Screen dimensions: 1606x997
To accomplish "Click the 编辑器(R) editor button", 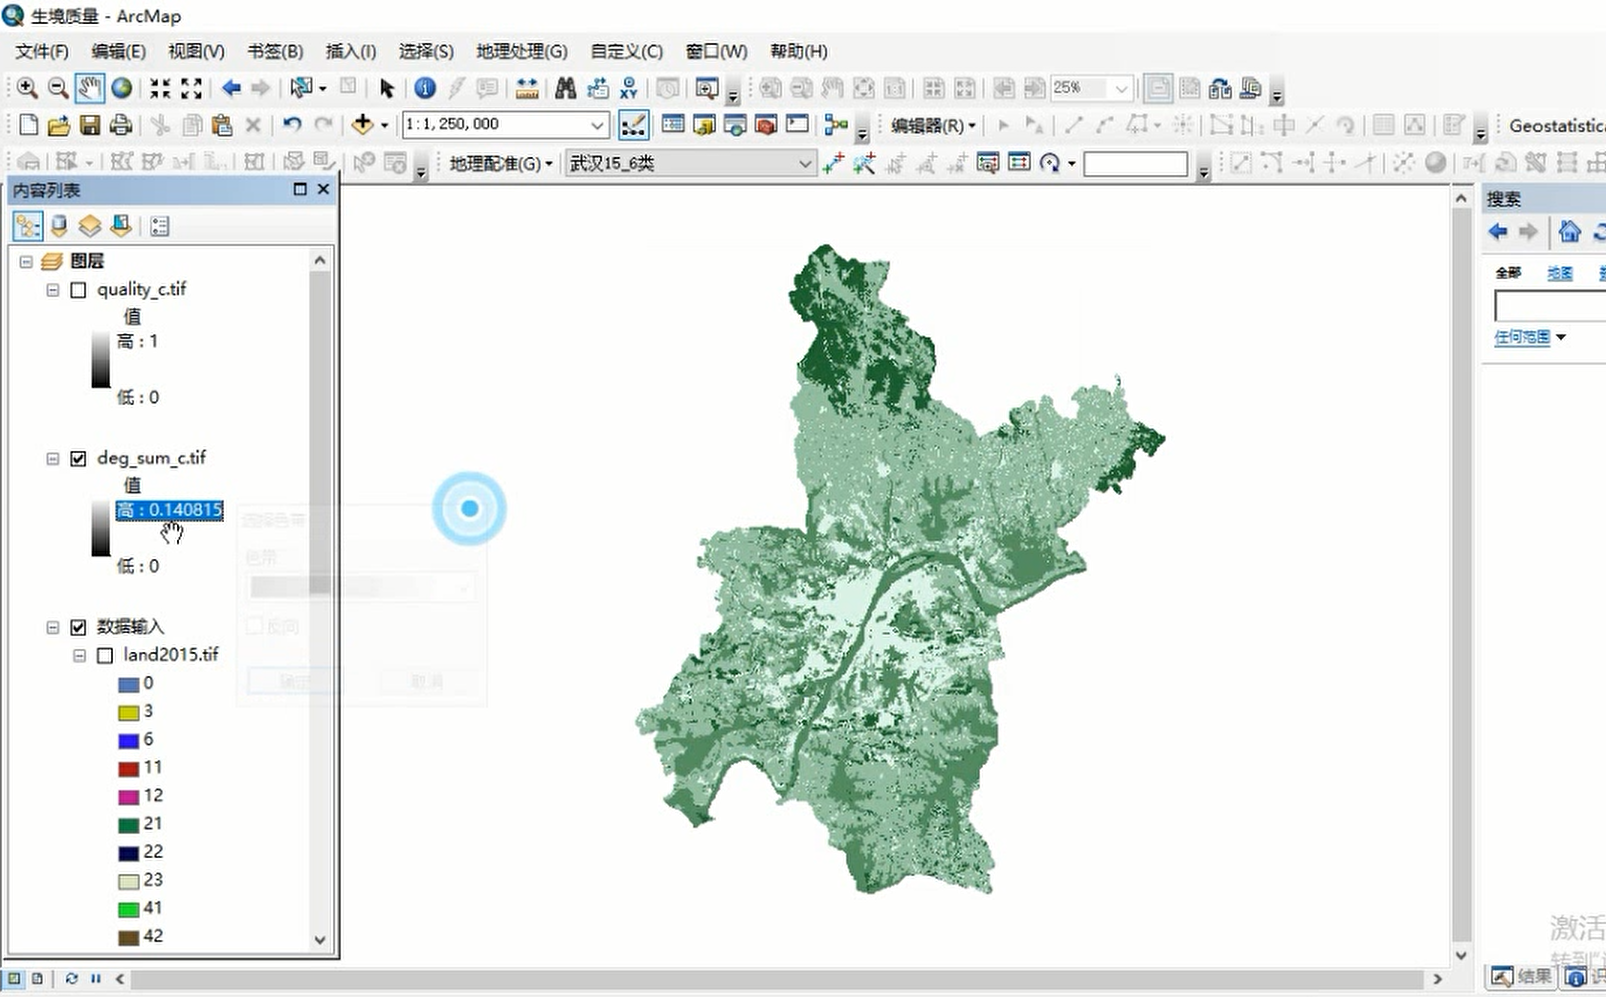I will [932, 125].
